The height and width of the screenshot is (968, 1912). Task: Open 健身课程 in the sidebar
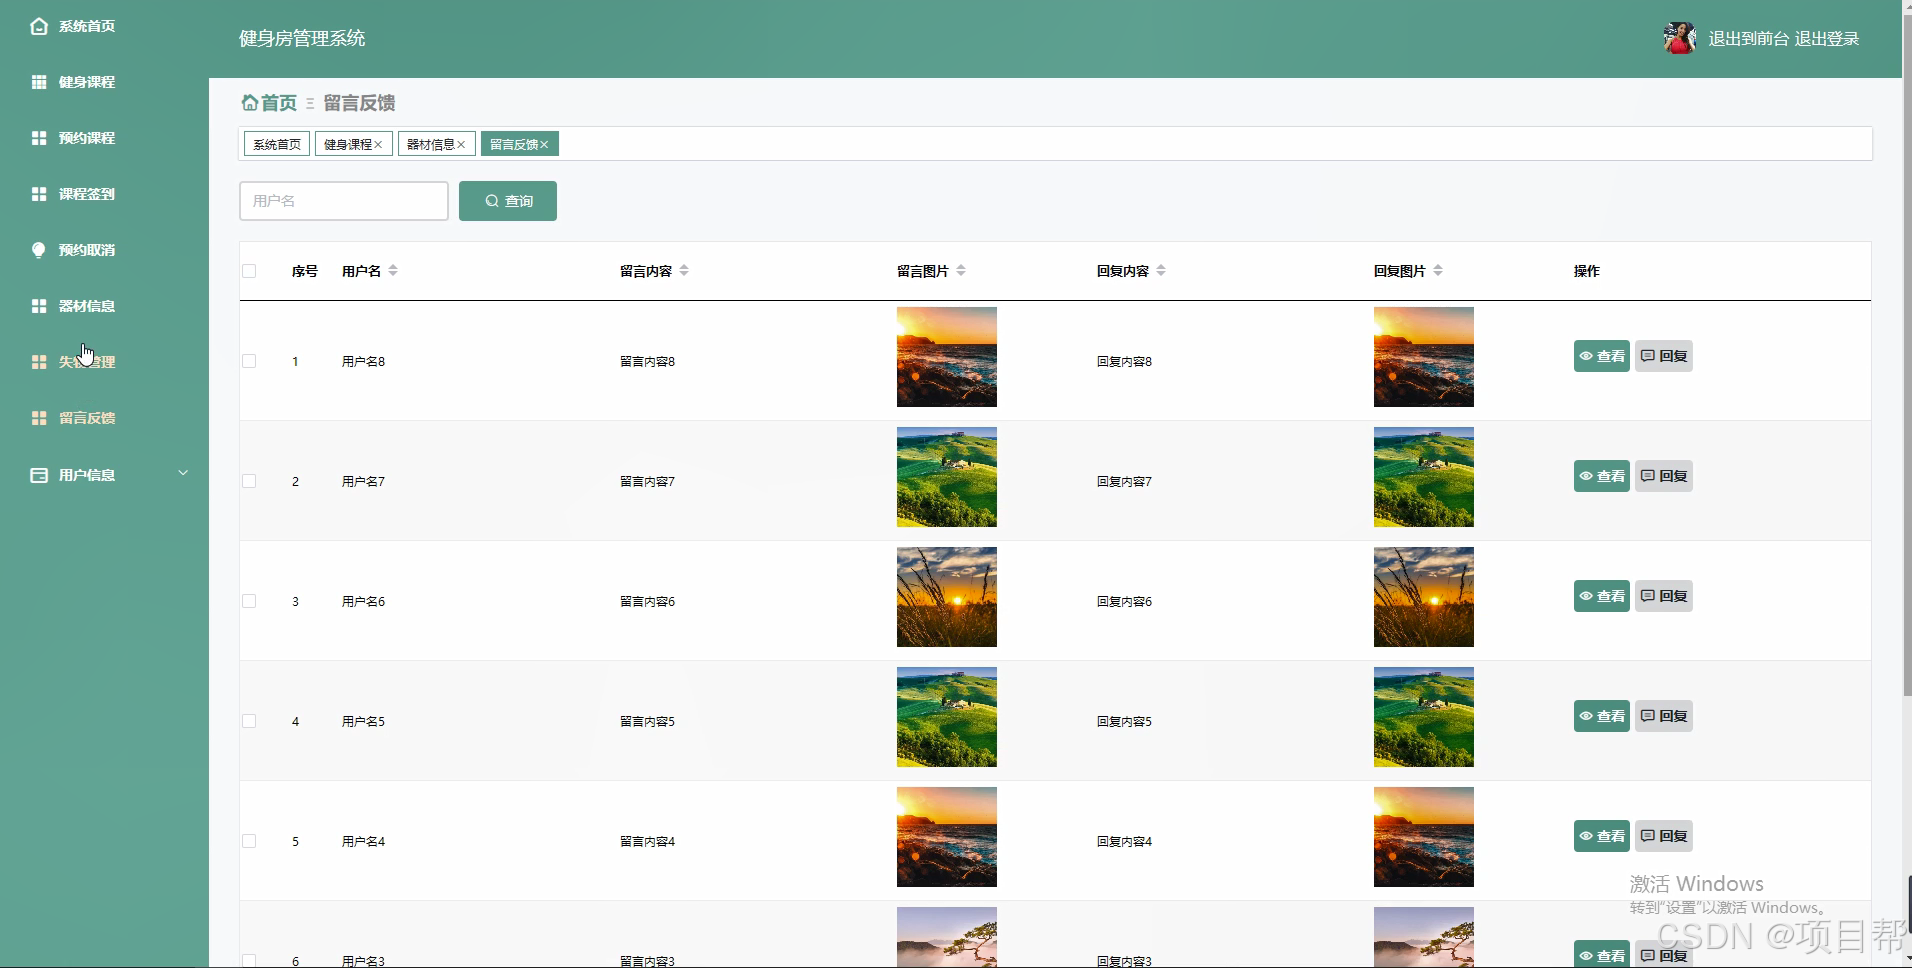[x=86, y=82]
